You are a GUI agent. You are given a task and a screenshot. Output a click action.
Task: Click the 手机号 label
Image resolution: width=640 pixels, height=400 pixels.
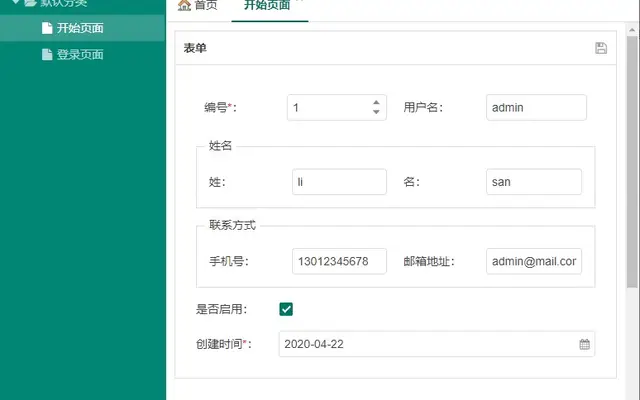pyautogui.click(x=229, y=261)
